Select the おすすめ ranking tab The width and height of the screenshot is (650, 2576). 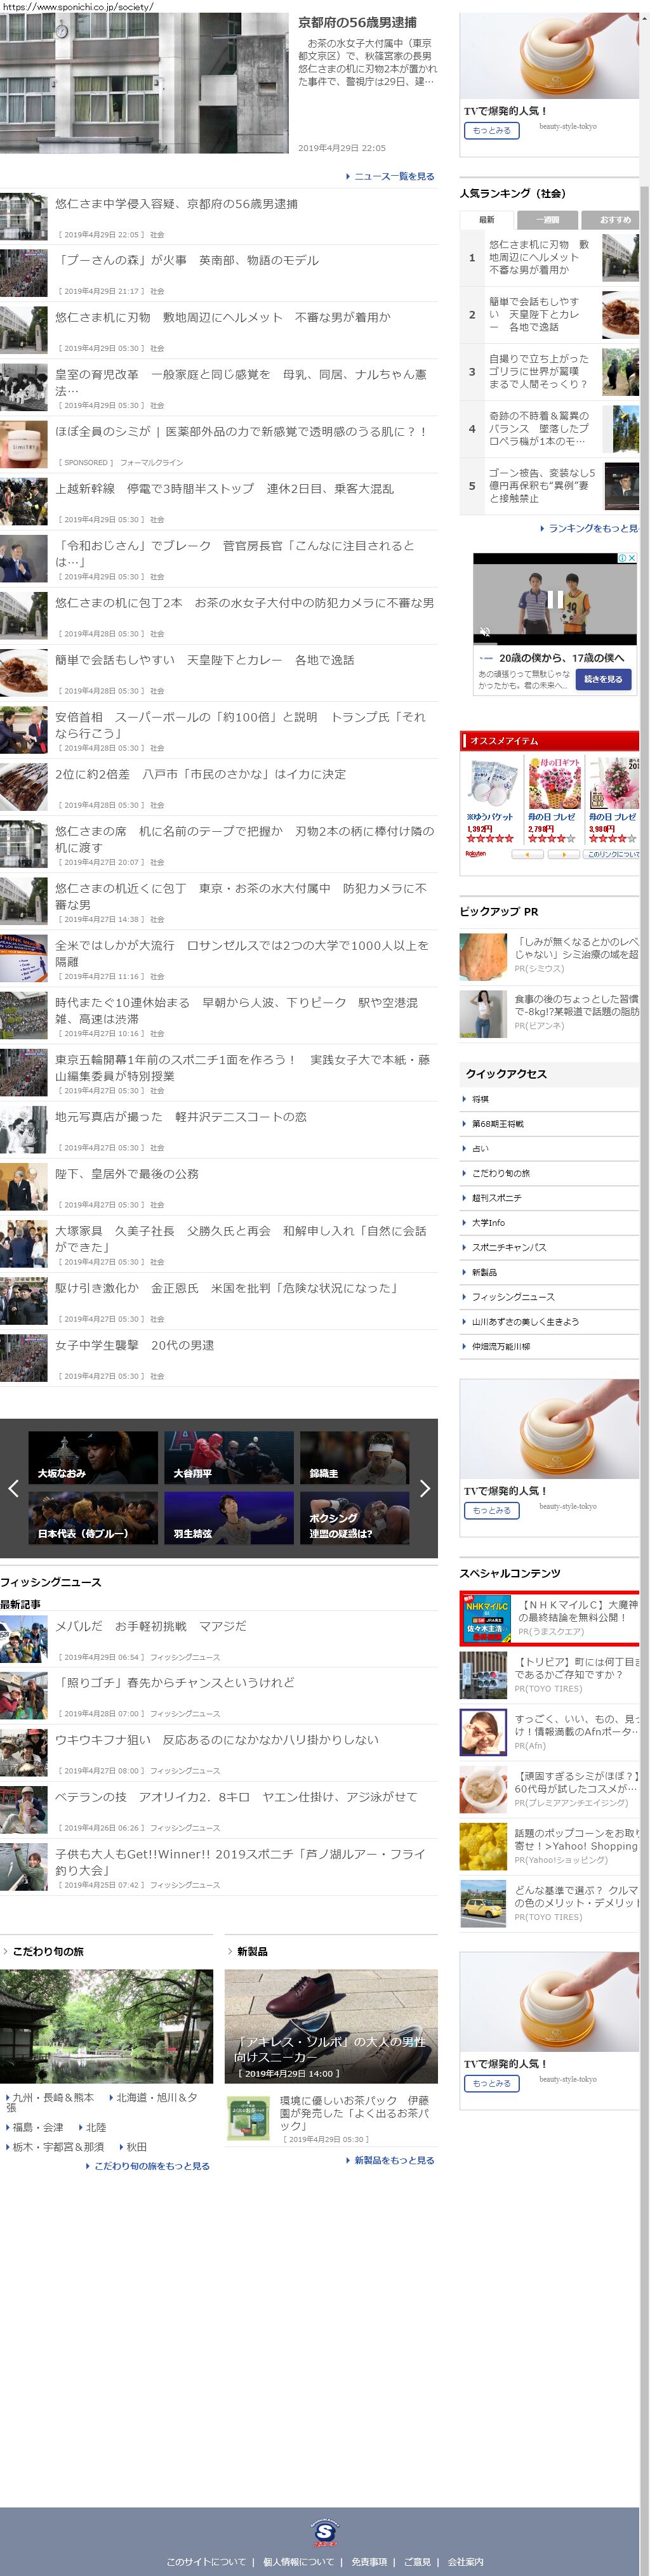614,219
